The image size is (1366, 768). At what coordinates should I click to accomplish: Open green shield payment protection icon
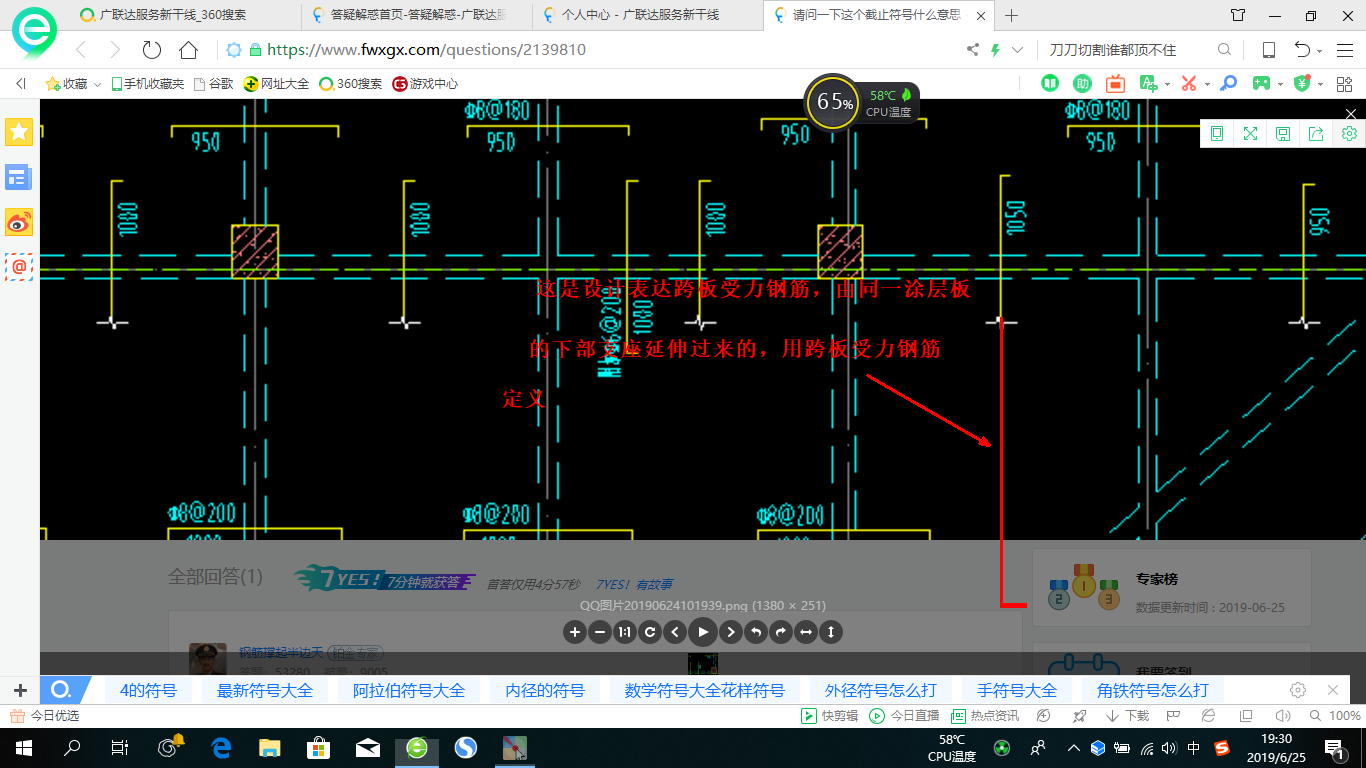(x=1302, y=84)
